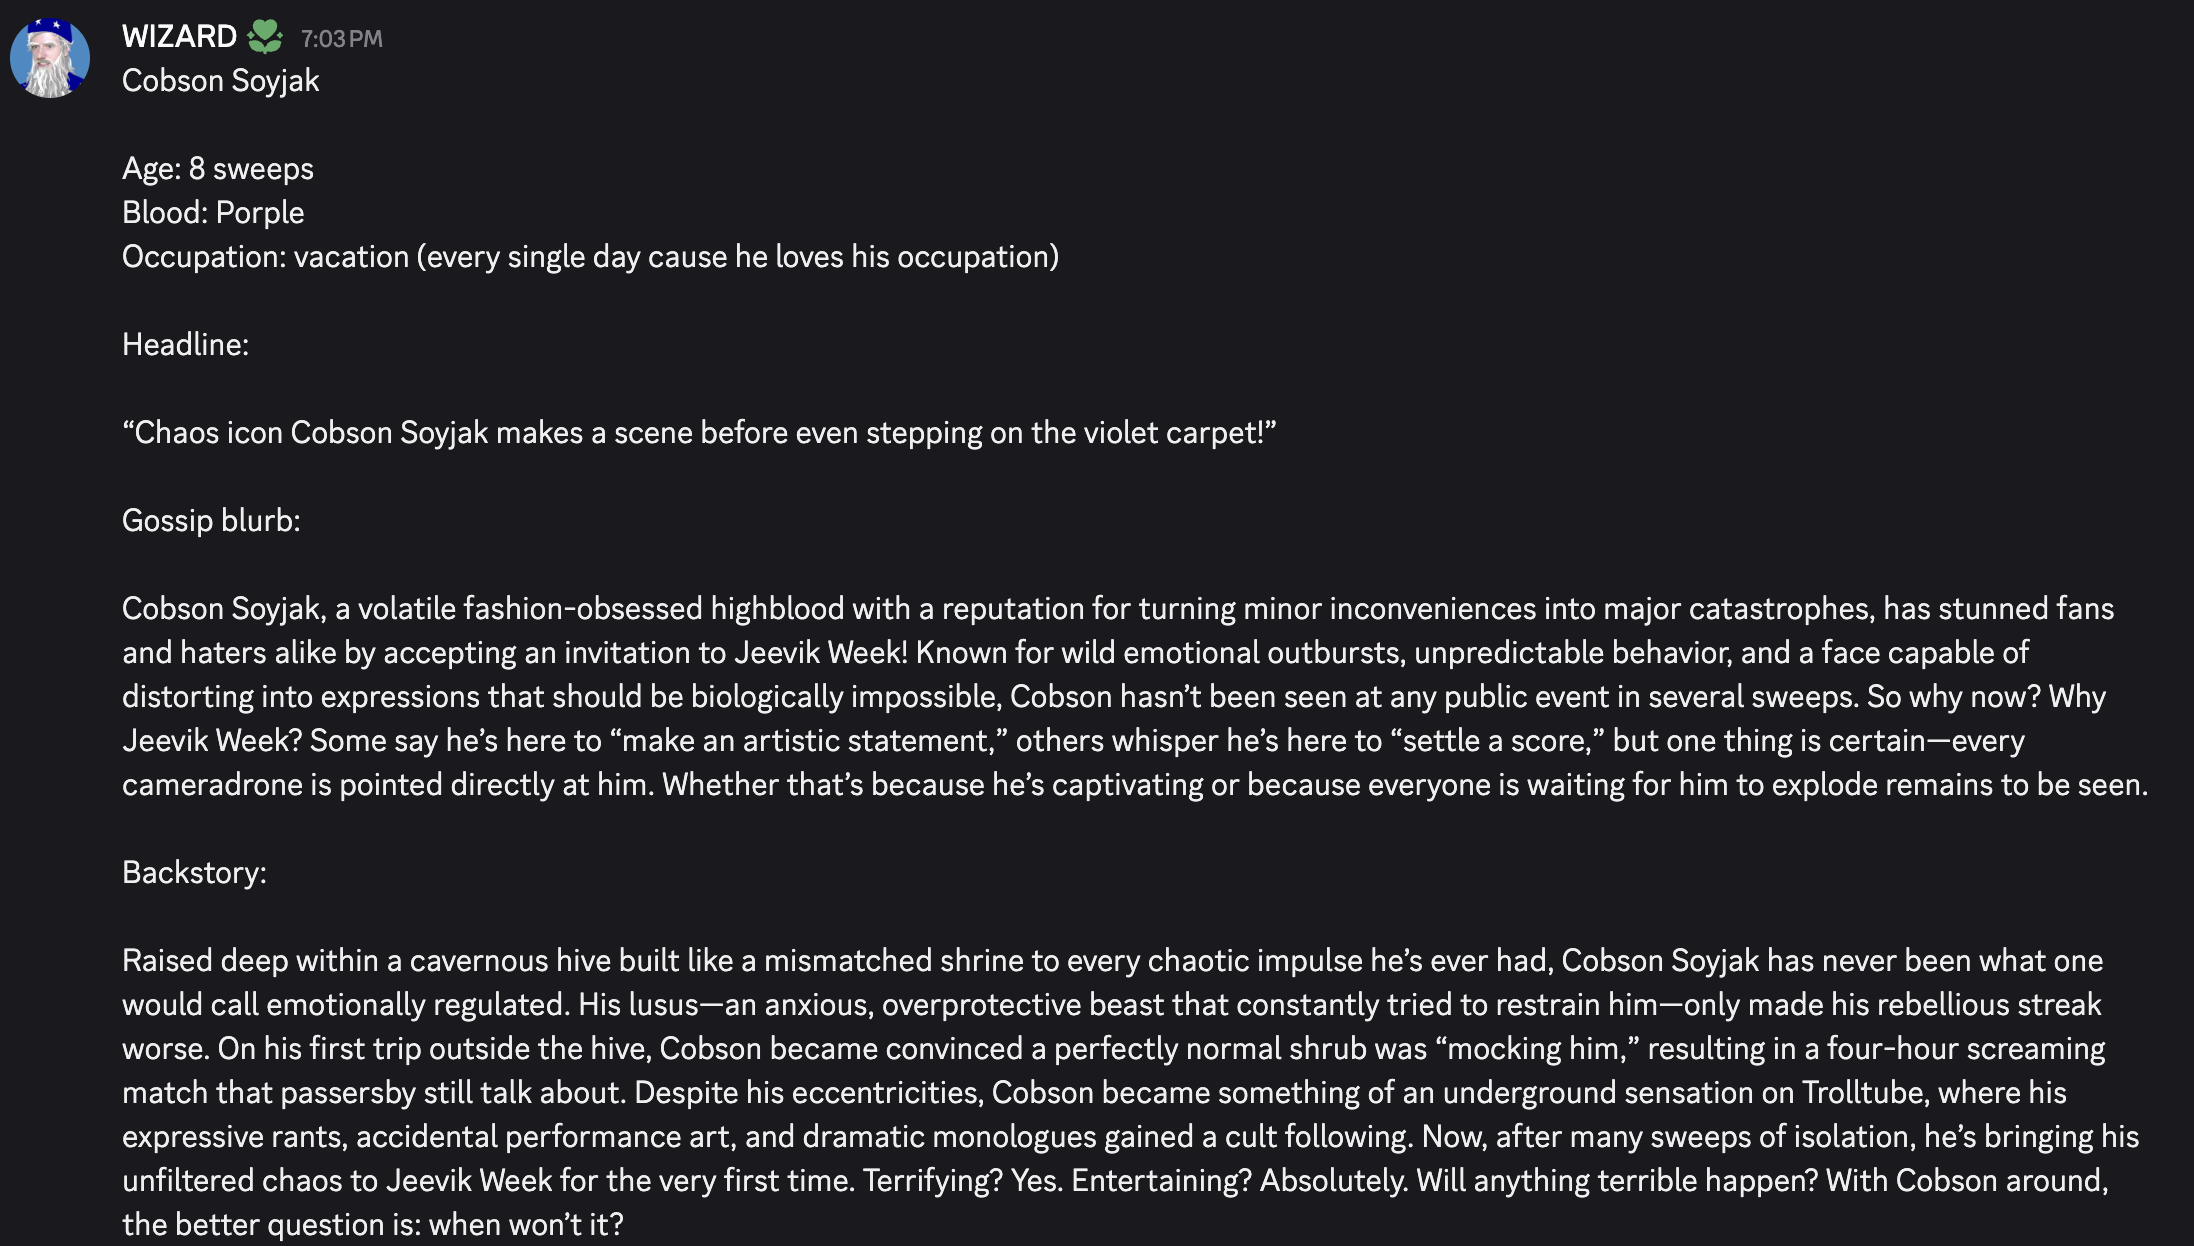Click the "Gossip blurb:" label
The image size is (2194, 1246).
pos(211,521)
